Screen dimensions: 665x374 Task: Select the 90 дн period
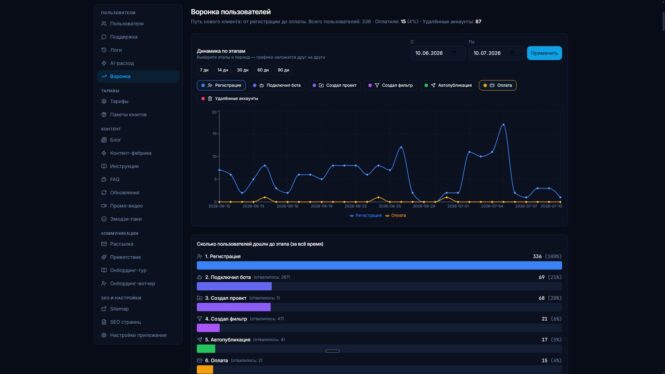283,70
